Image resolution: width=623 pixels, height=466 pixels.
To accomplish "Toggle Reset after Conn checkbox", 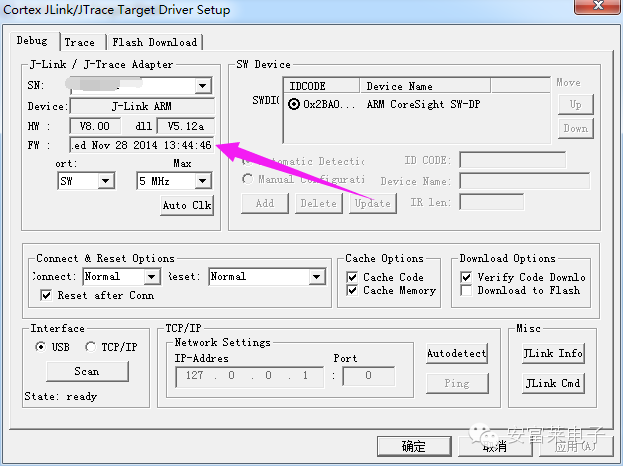I will point(46,295).
